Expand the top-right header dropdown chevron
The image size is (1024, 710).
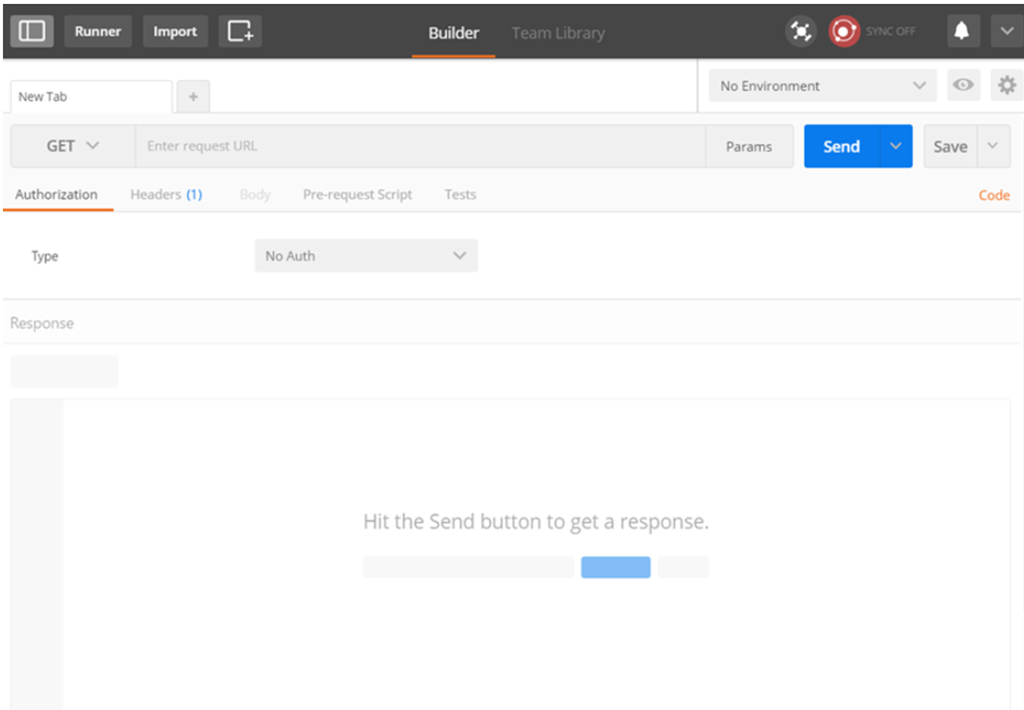[1006, 31]
